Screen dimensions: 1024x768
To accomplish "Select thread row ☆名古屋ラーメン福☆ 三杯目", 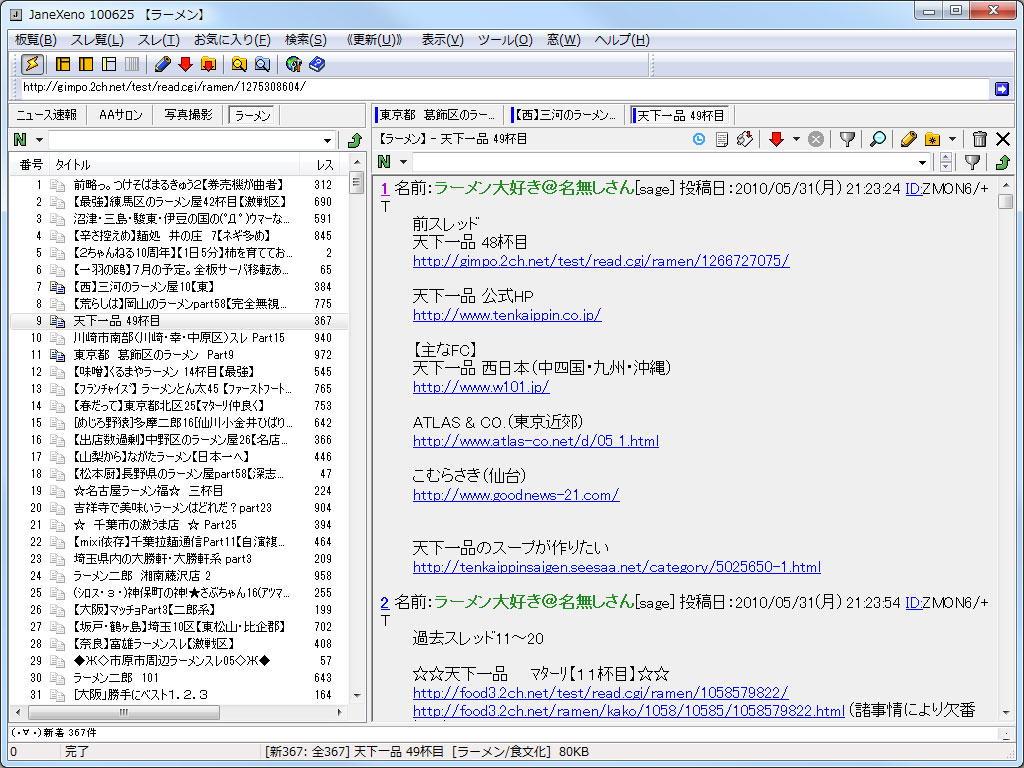I will pyautogui.click(x=180, y=490).
